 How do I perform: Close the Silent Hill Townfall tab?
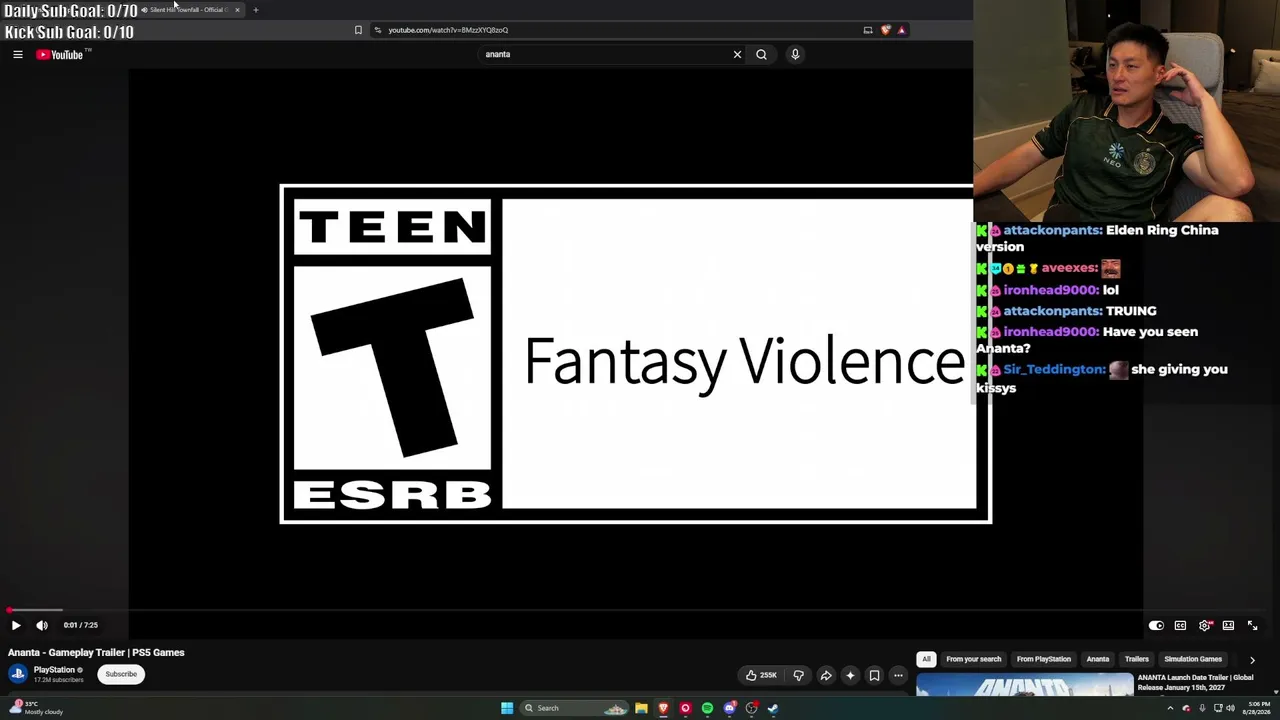point(237,10)
